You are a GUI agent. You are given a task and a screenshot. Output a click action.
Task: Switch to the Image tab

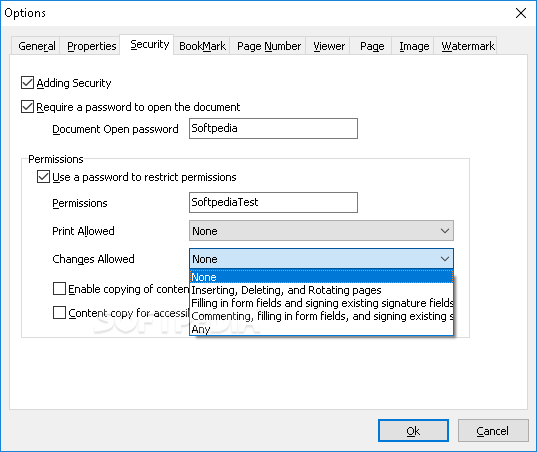click(x=414, y=46)
